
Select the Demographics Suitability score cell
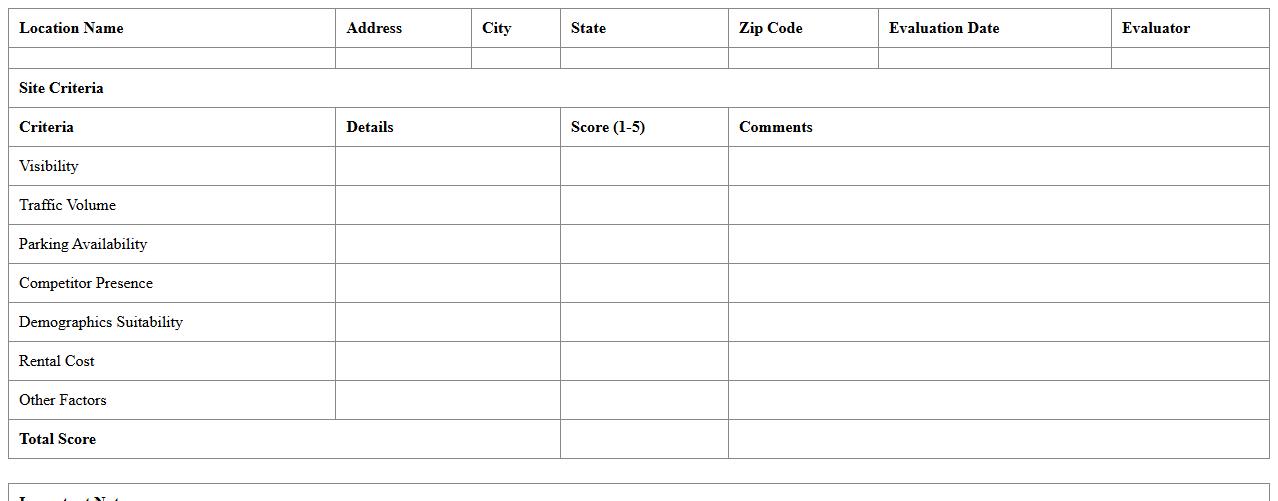click(644, 322)
